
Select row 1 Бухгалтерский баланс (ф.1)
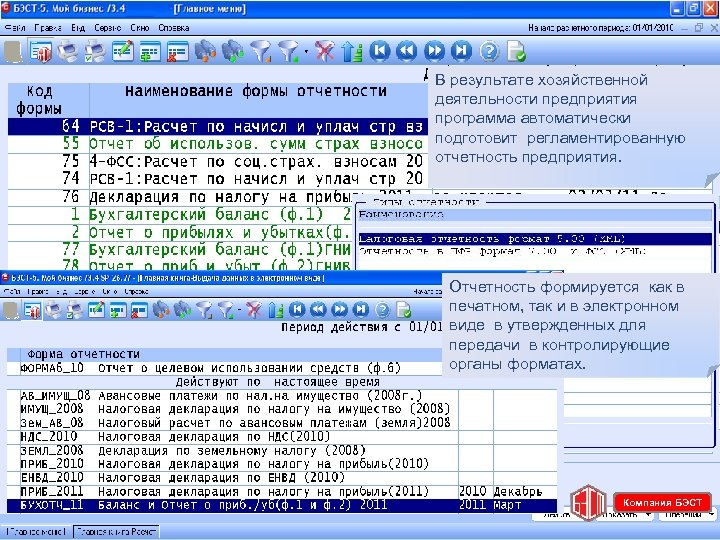pos(181,214)
